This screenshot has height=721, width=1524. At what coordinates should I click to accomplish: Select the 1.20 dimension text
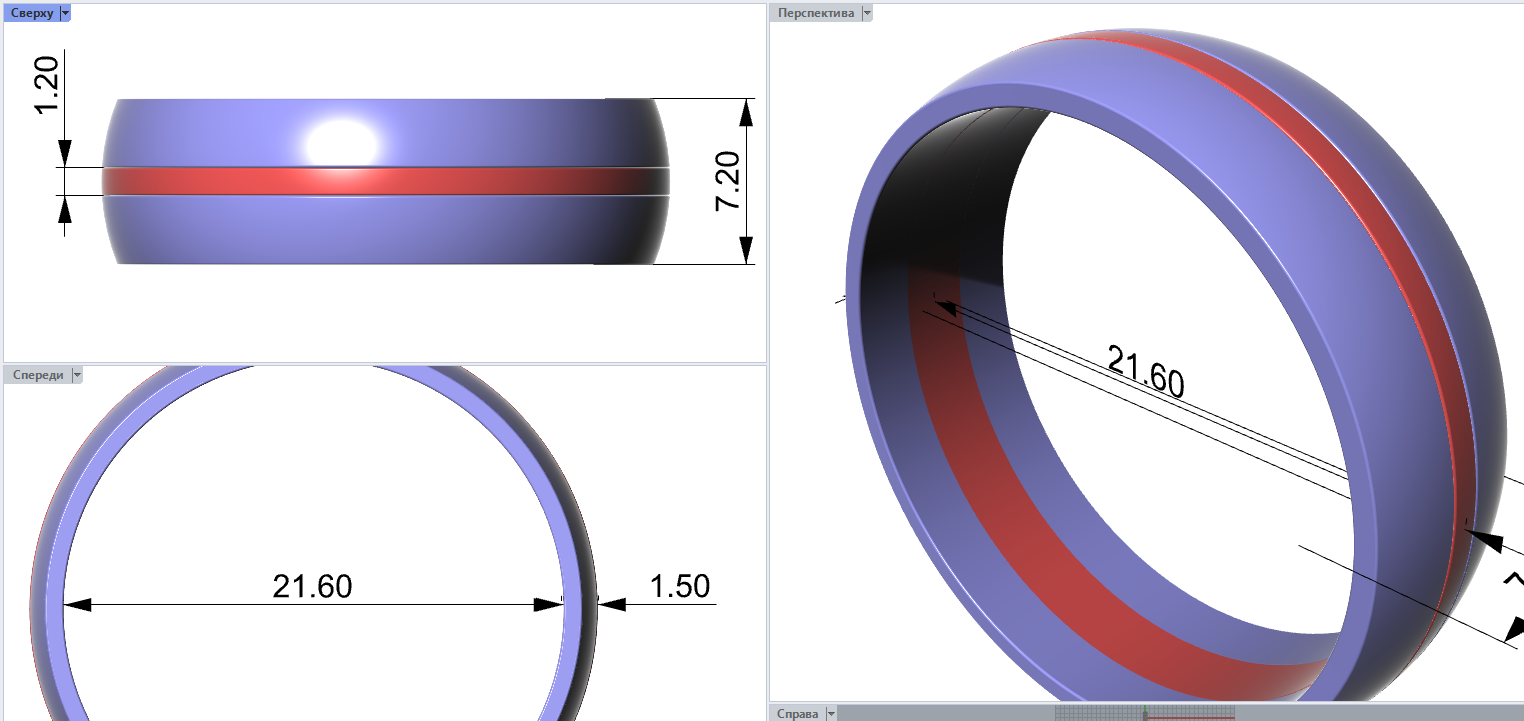click(x=47, y=86)
